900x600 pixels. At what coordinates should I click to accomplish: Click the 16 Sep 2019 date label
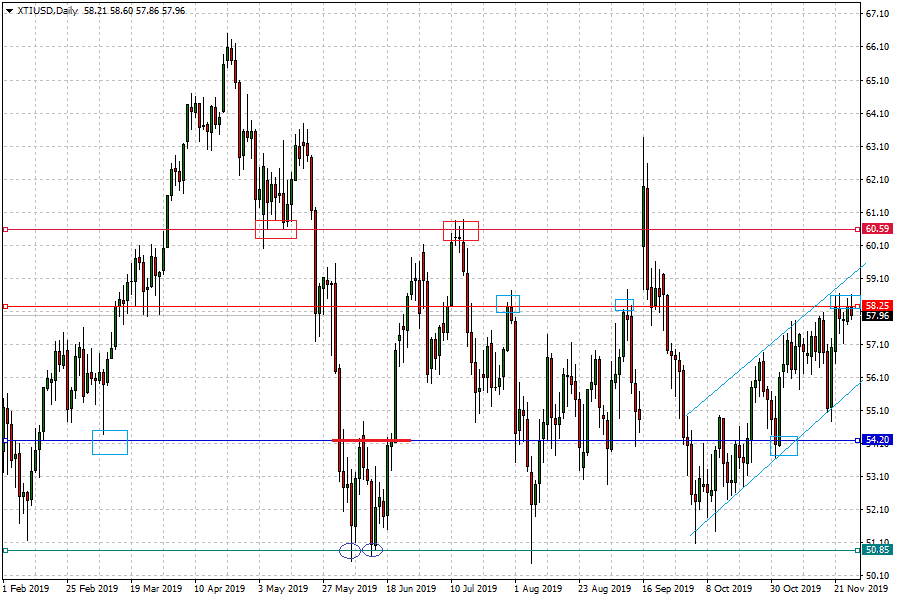click(668, 589)
